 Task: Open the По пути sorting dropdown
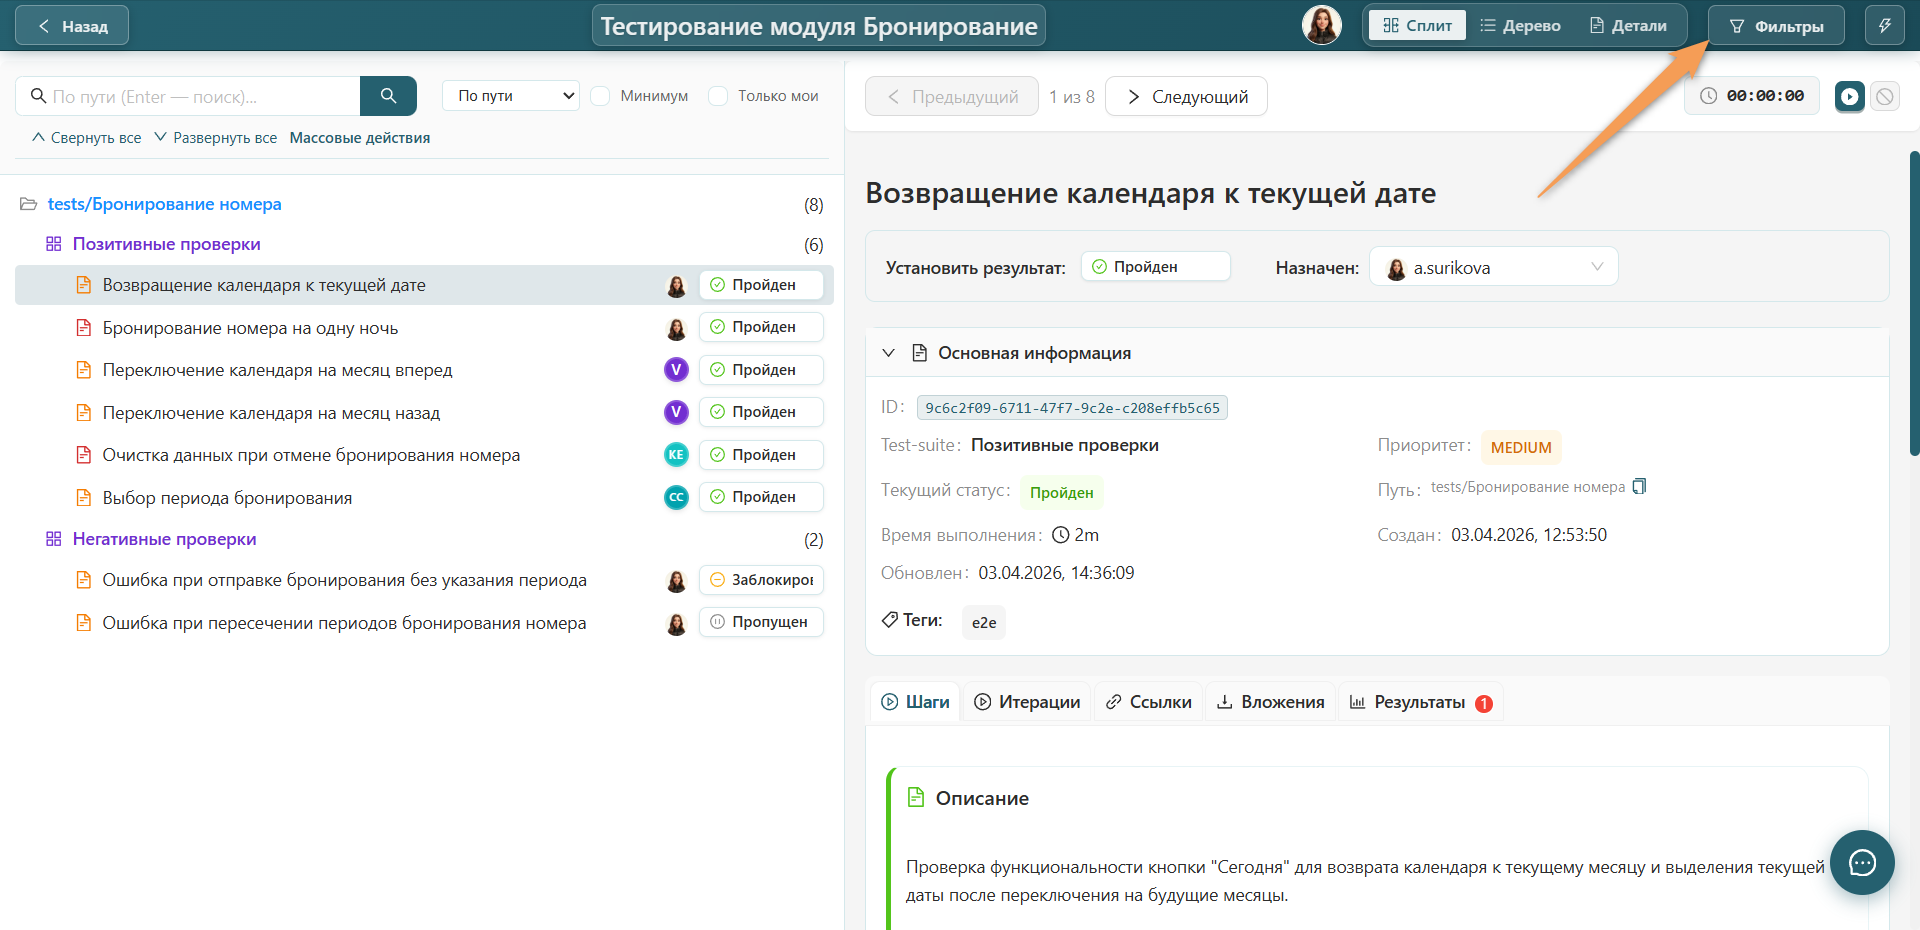[510, 96]
